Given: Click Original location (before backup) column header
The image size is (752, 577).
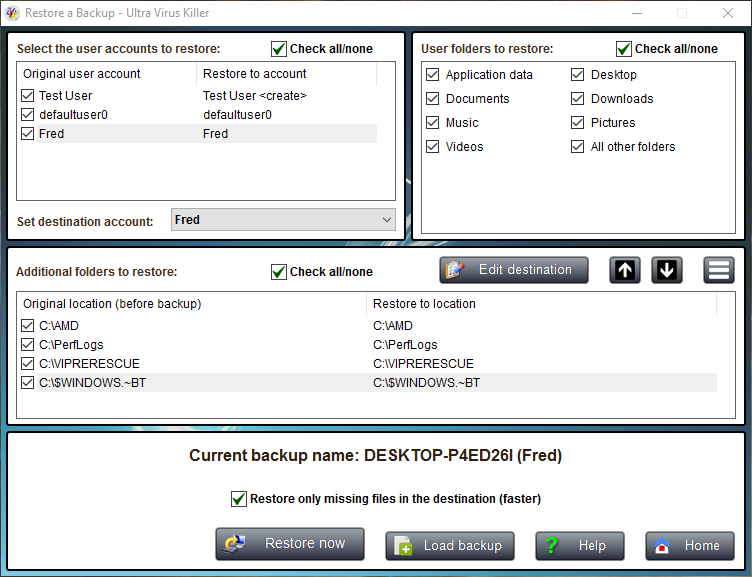Looking at the screenshot, I should click(x=192, y=304).
